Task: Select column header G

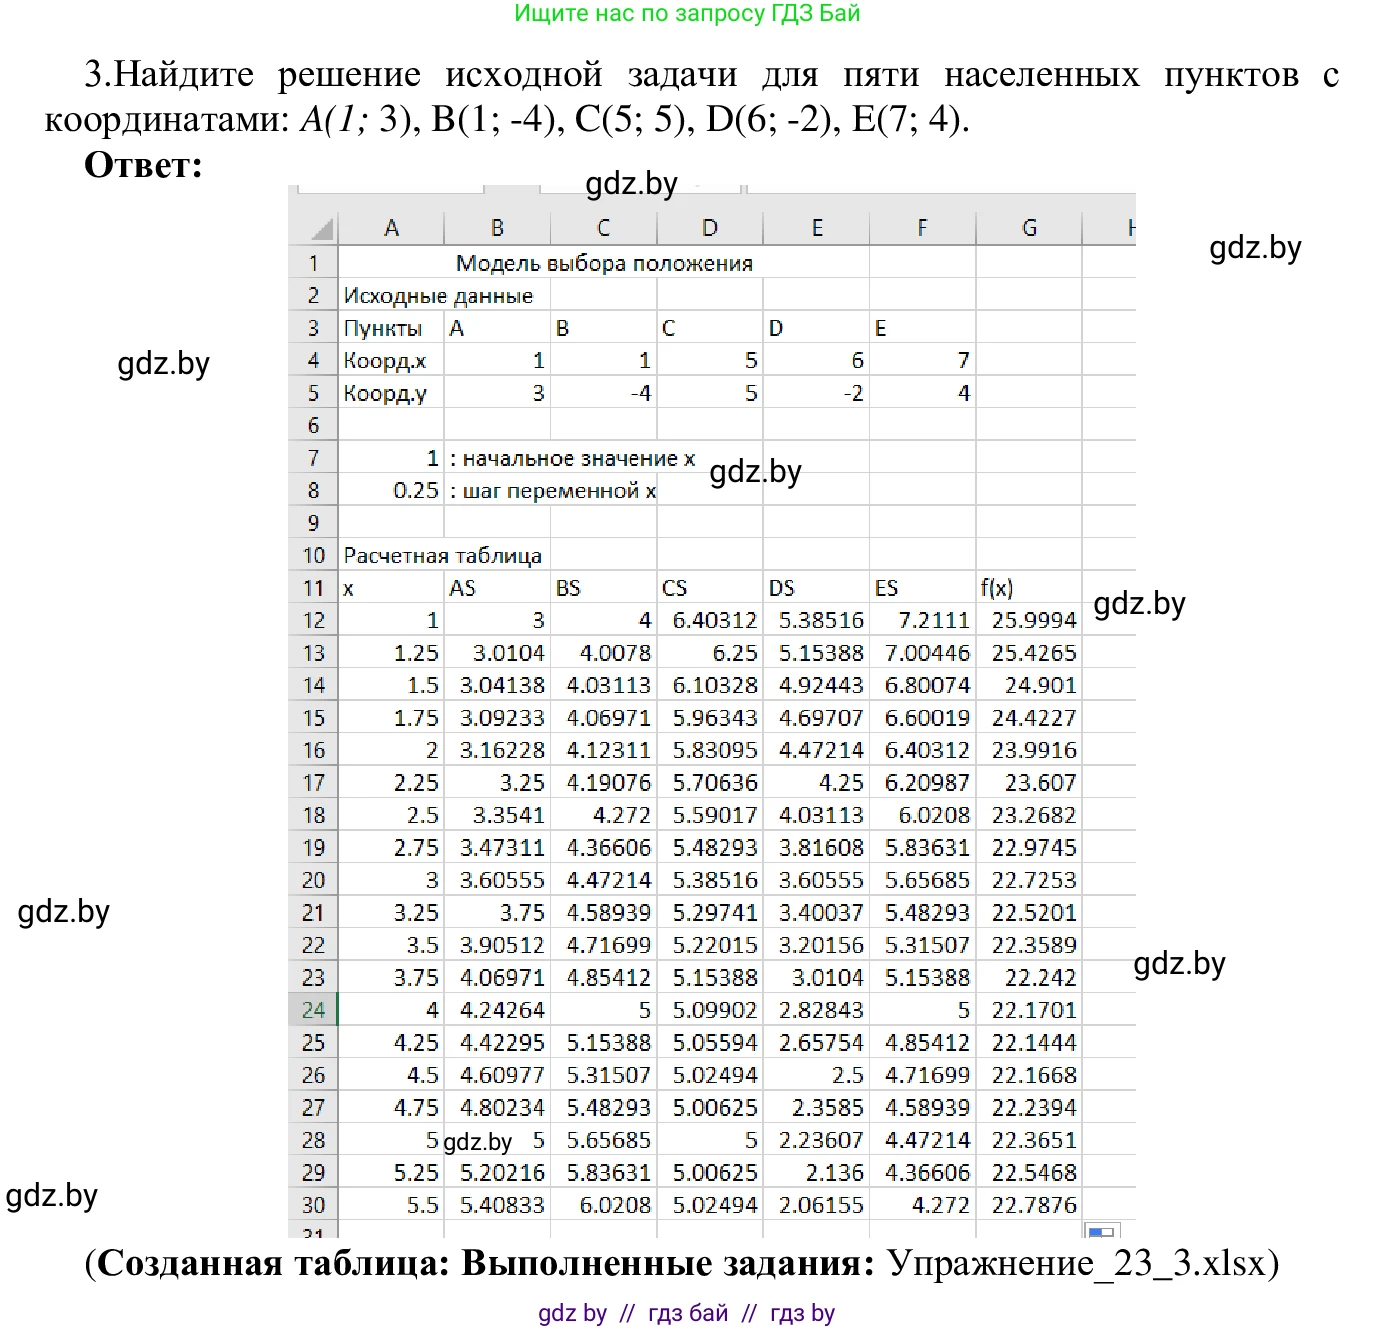Action: click(x=1029, y=228)
